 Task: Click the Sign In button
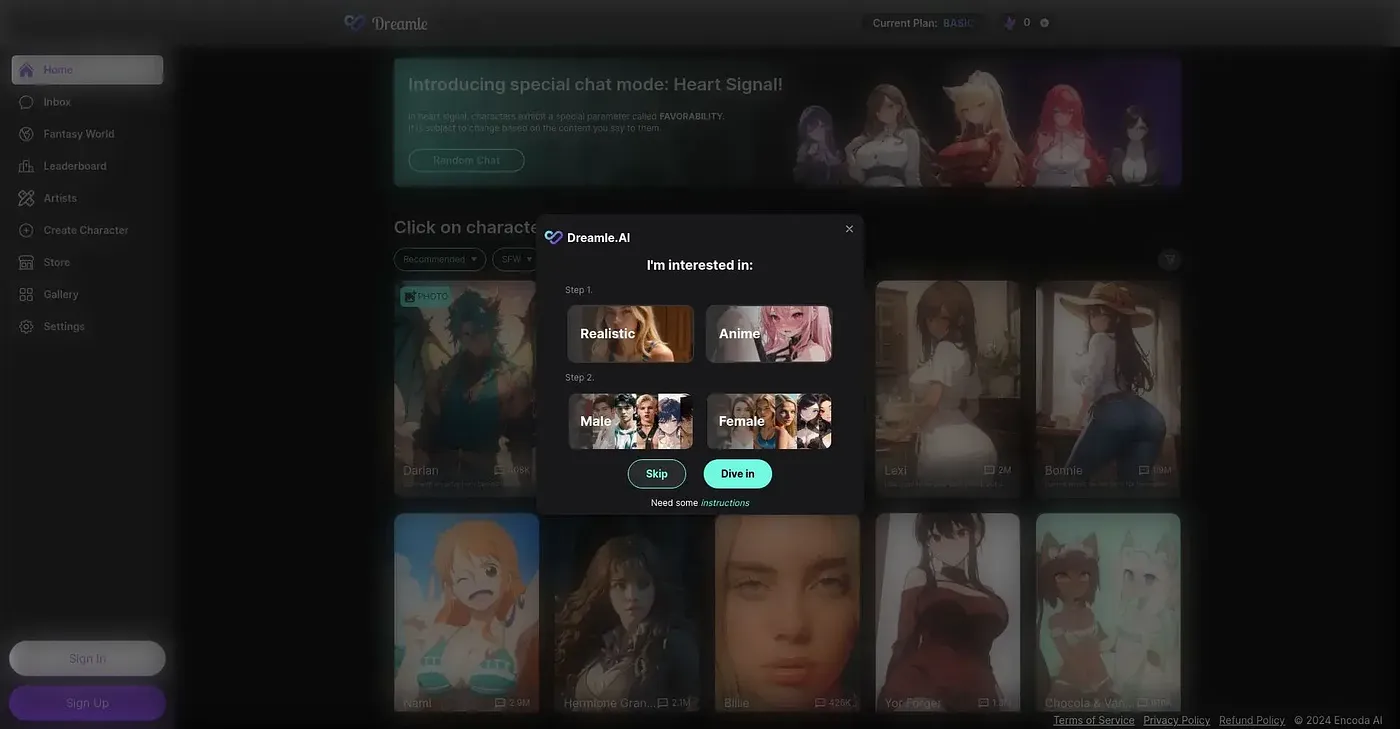click(x=87, y=658)
